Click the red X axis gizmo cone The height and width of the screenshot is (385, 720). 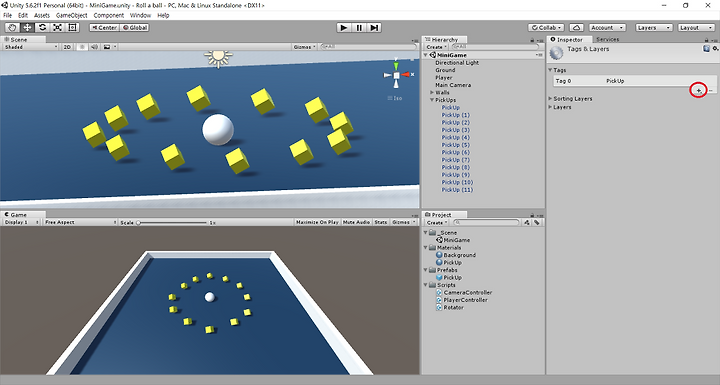pos(406,74)
